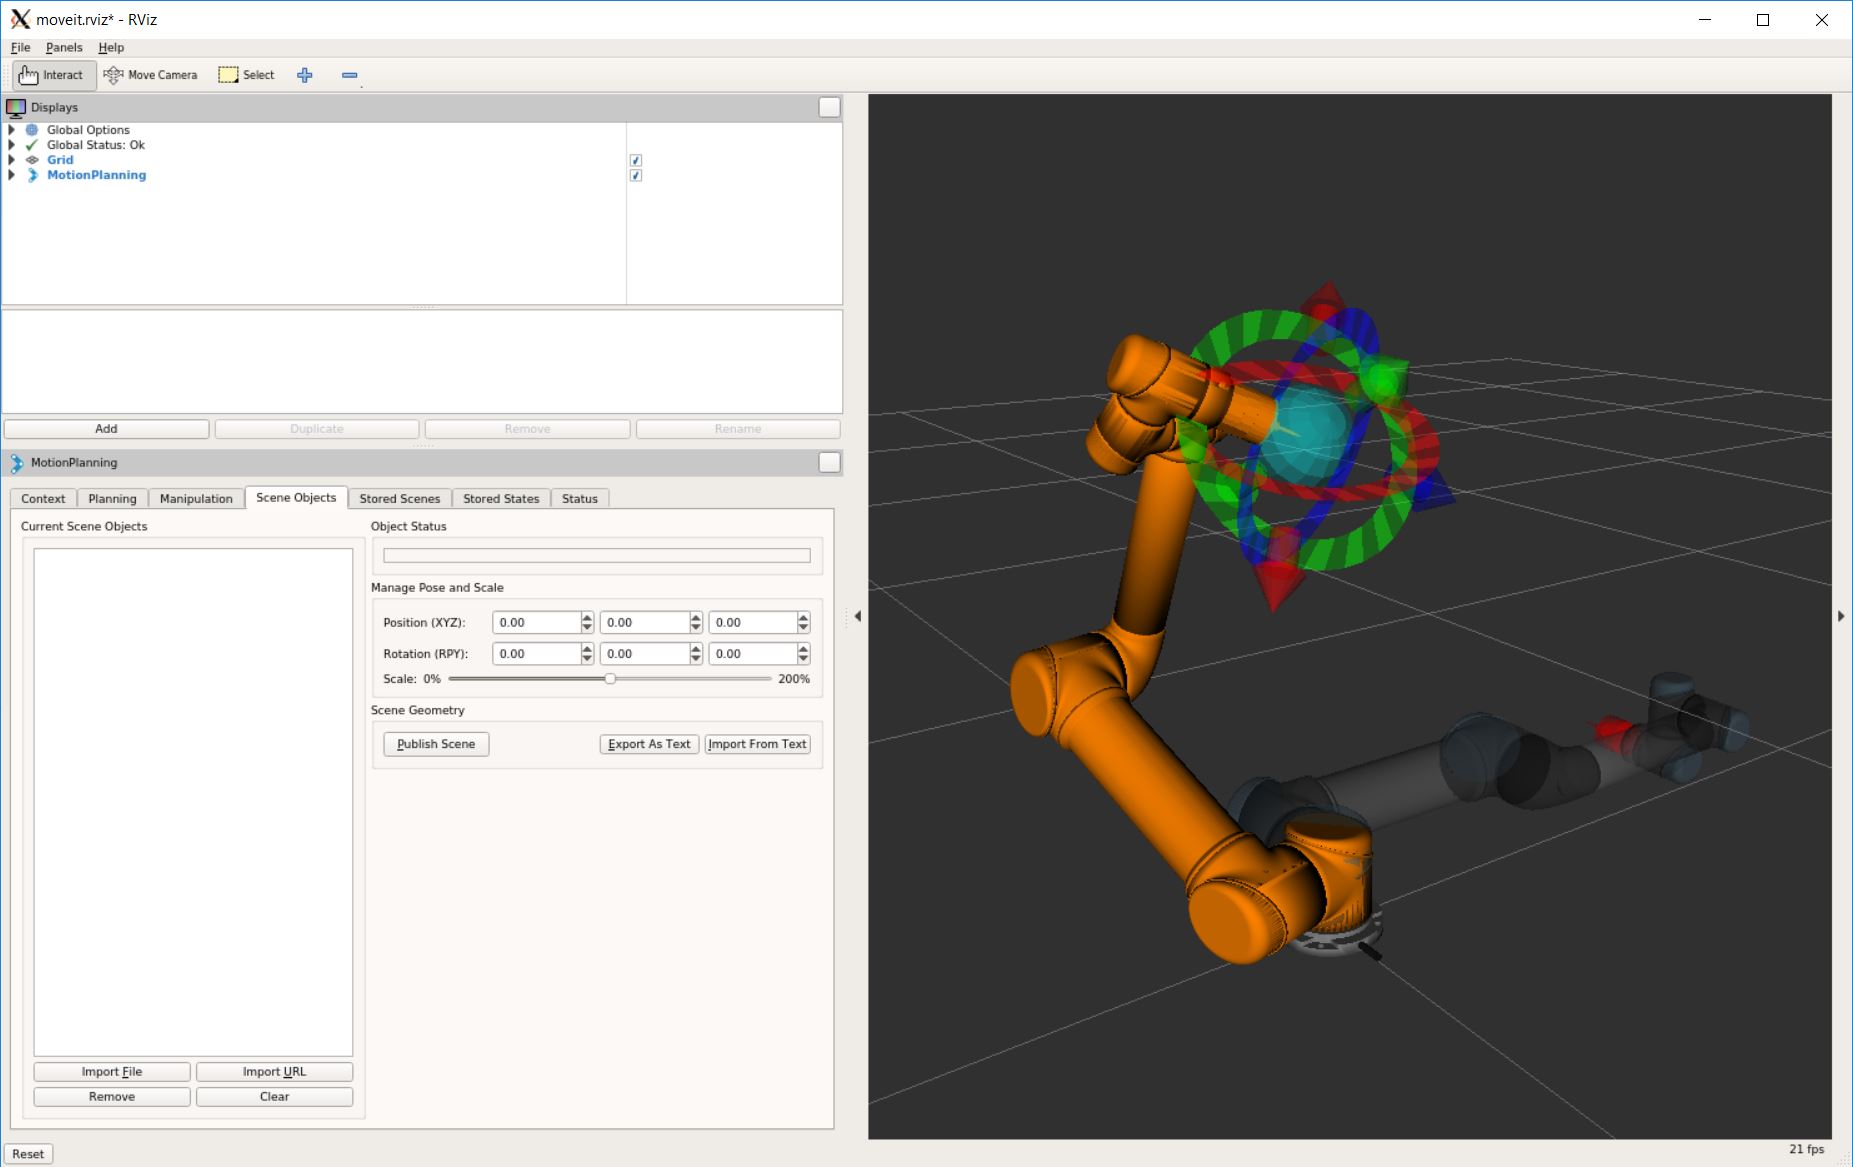Choose the Select tool
The image size is (1853, 1167).
coord(246,75)
